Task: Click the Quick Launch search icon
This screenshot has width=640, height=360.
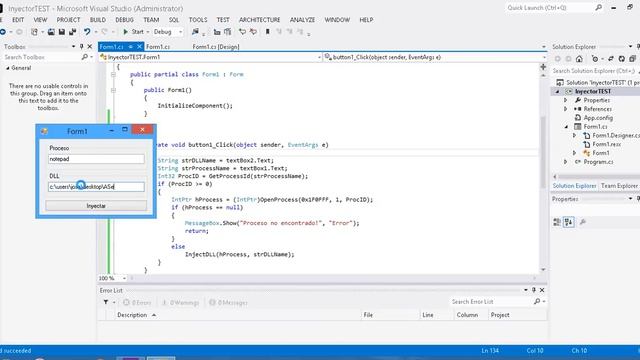Action: point(598,8)
